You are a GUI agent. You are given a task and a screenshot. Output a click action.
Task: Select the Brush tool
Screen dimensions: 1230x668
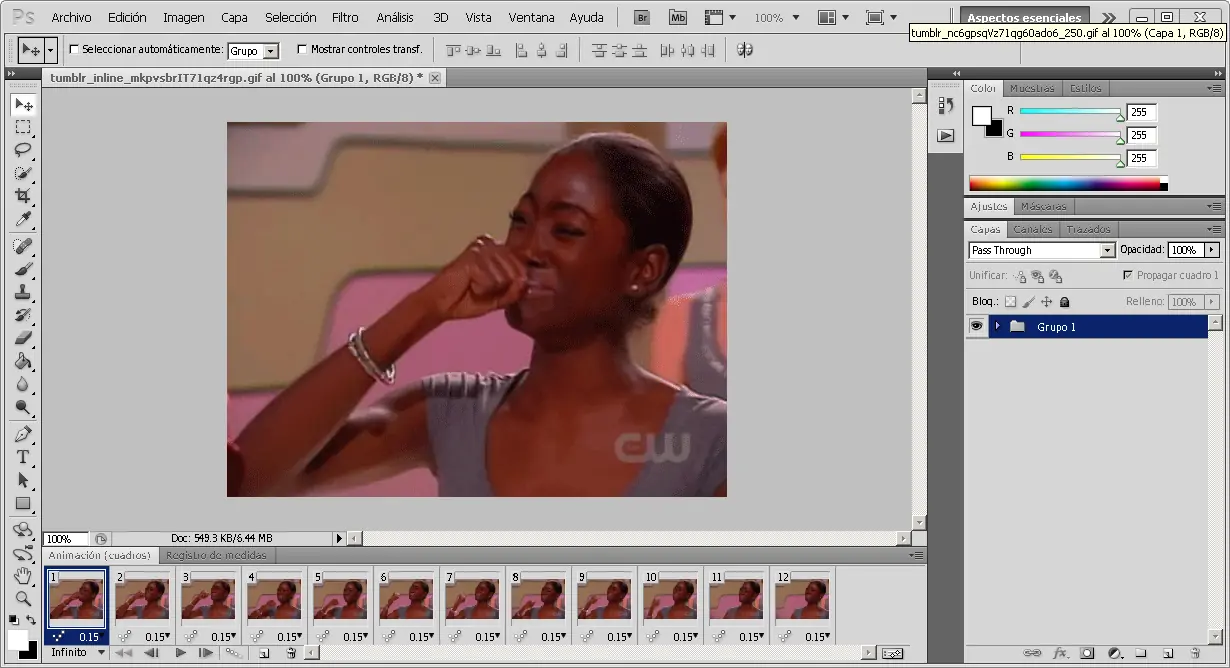[23, 269]
